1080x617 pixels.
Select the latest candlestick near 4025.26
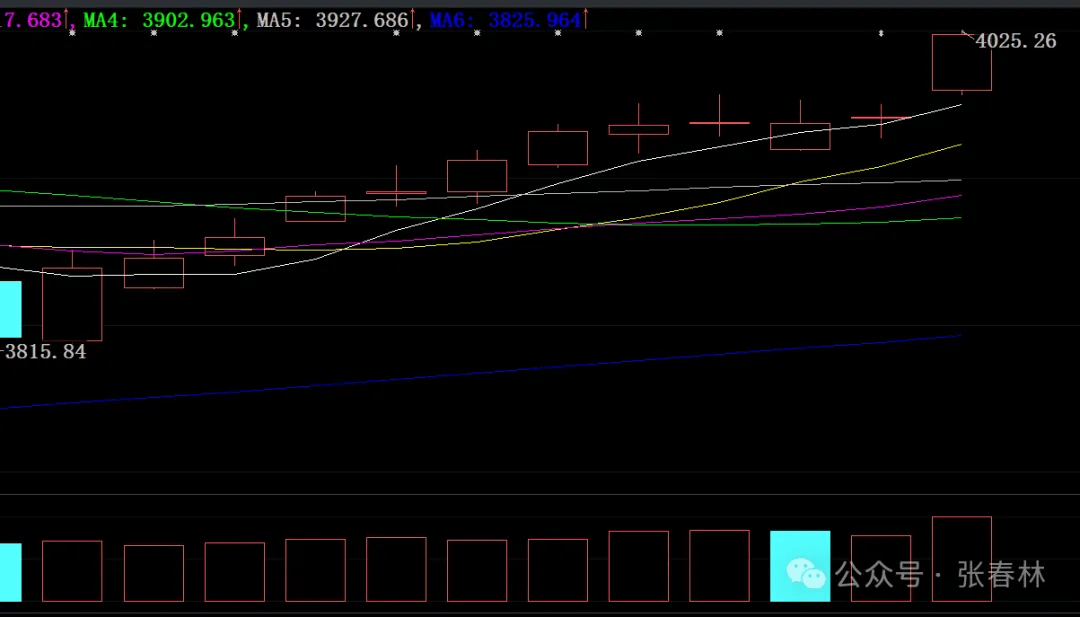pos(961,62)
